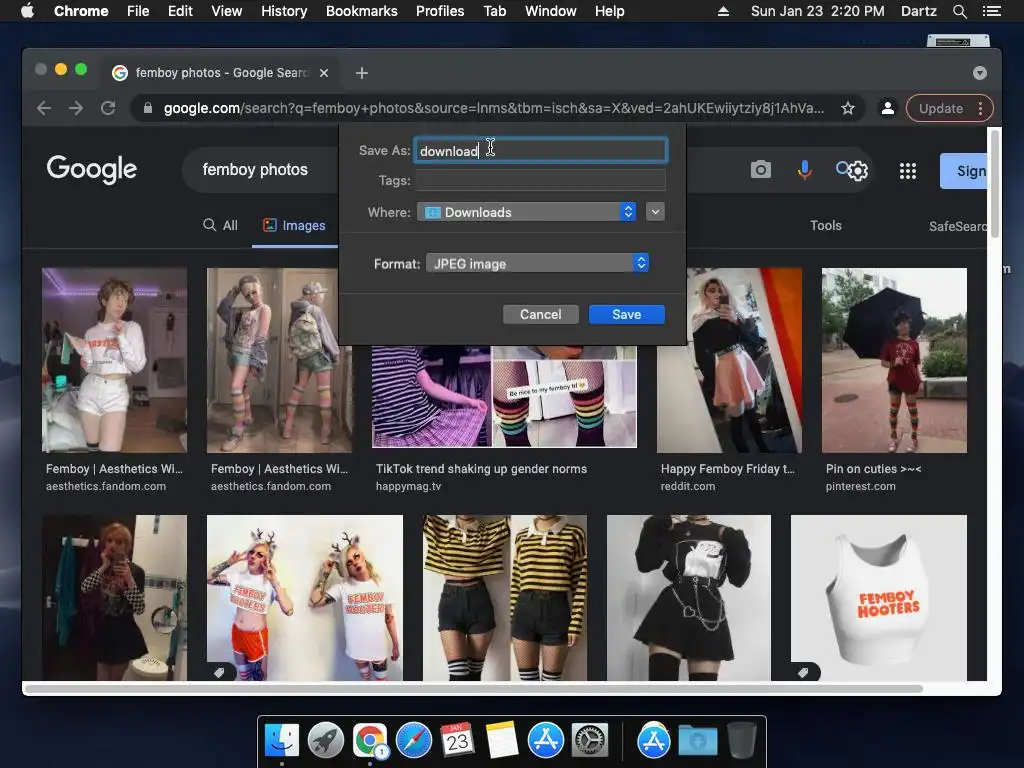Open the Downloads folder in Dock
This screenshot has height=768, width=1024.
(697, 741)
